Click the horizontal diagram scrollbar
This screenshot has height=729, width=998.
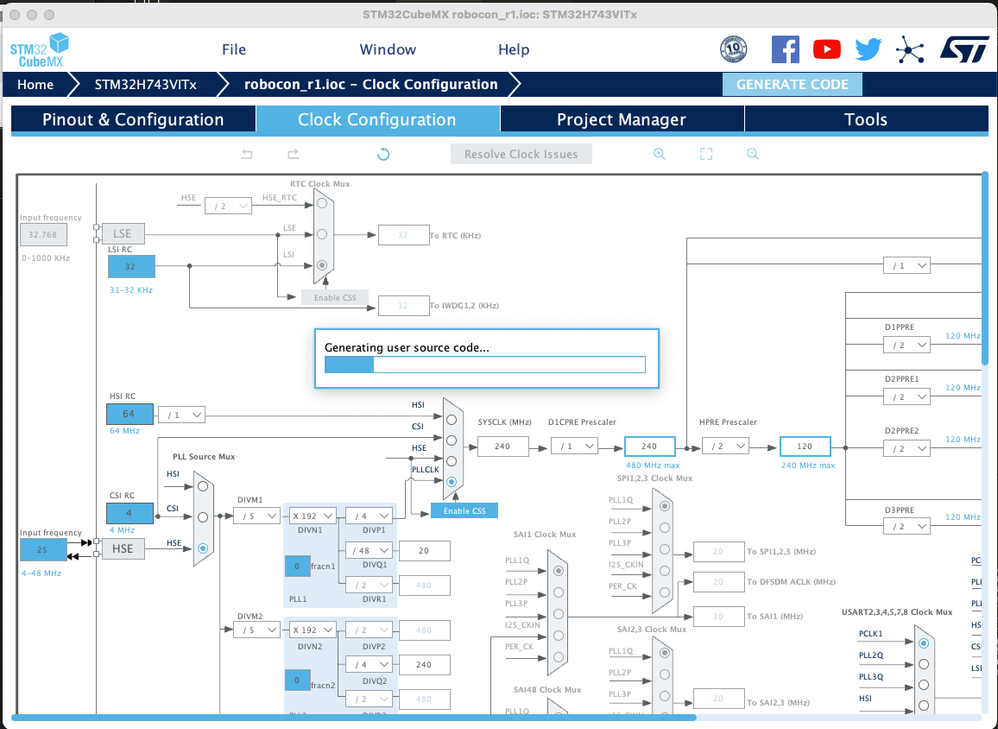pyautogui.click(x=354, y=718)
